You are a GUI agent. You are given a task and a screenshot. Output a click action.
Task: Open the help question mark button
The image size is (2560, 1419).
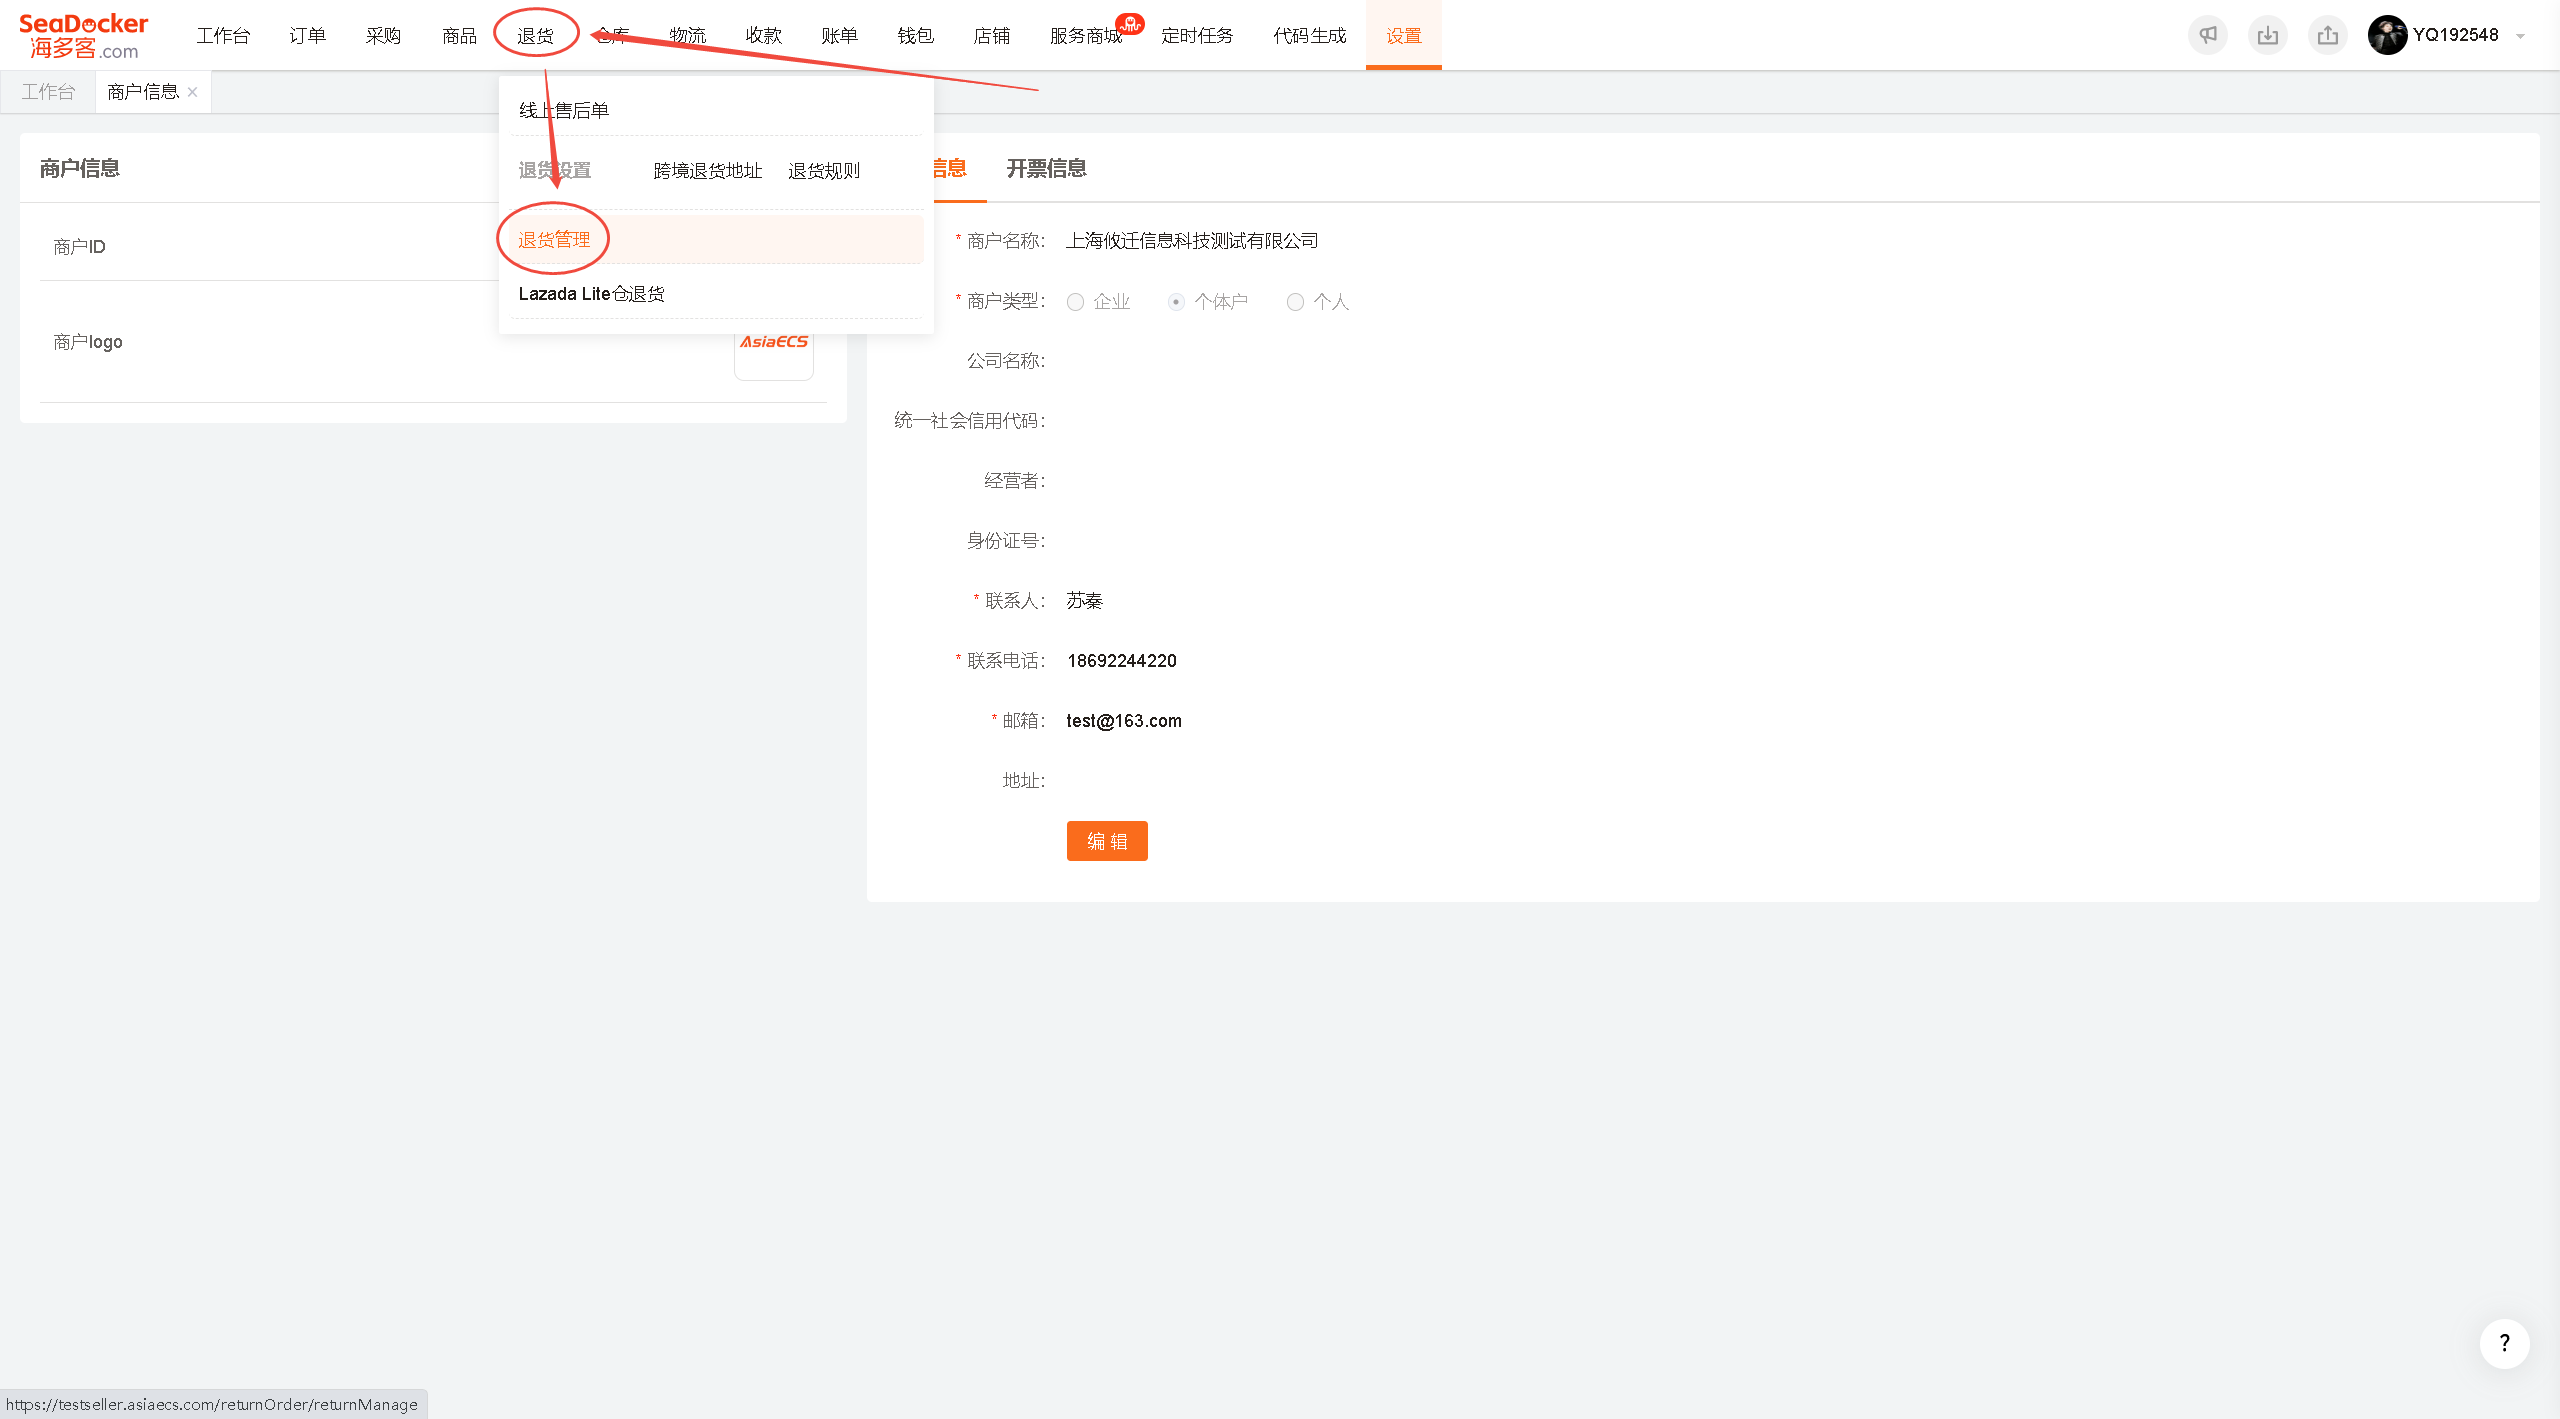(2504, 1343)
